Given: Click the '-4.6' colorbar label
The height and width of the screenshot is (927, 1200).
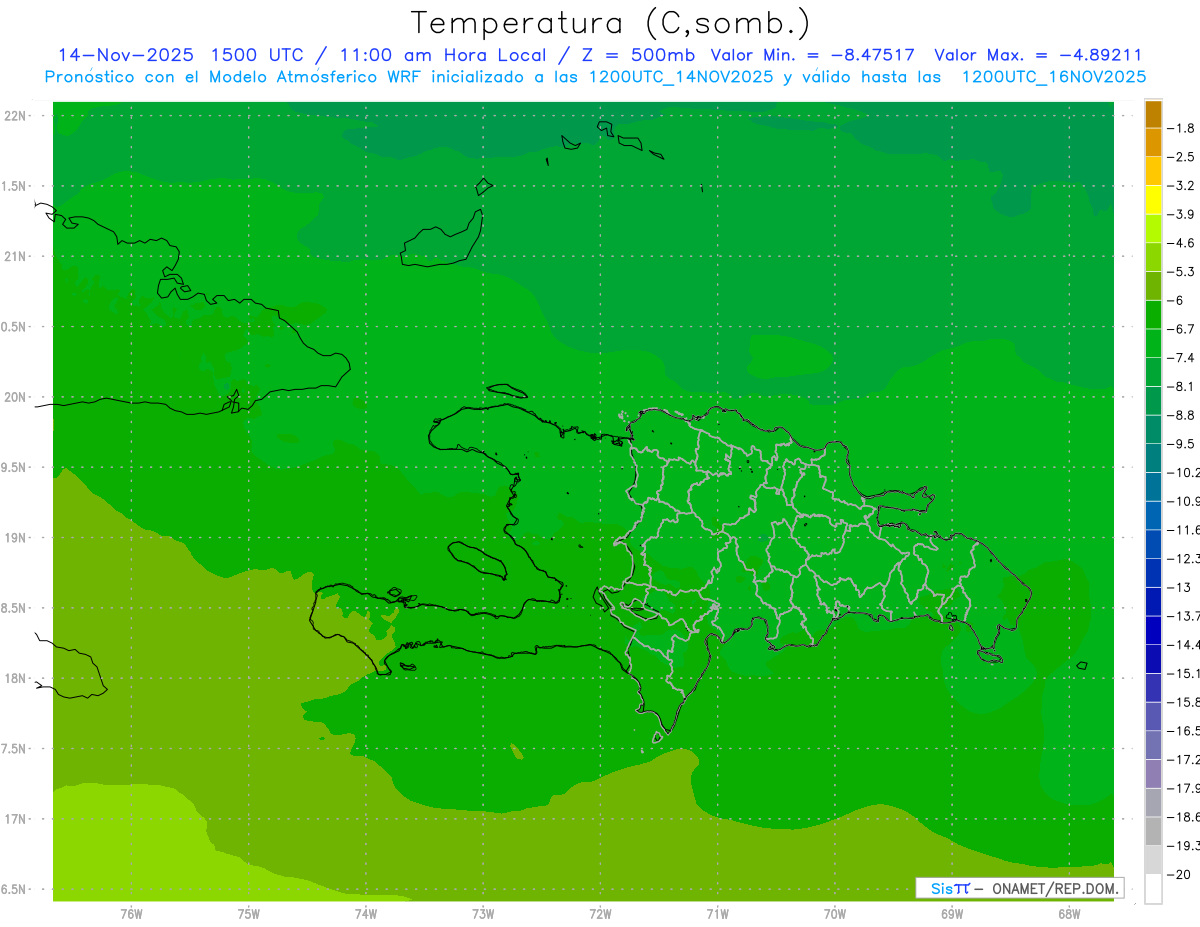Looking at the screenshot, I should (x=1182, y=243).
